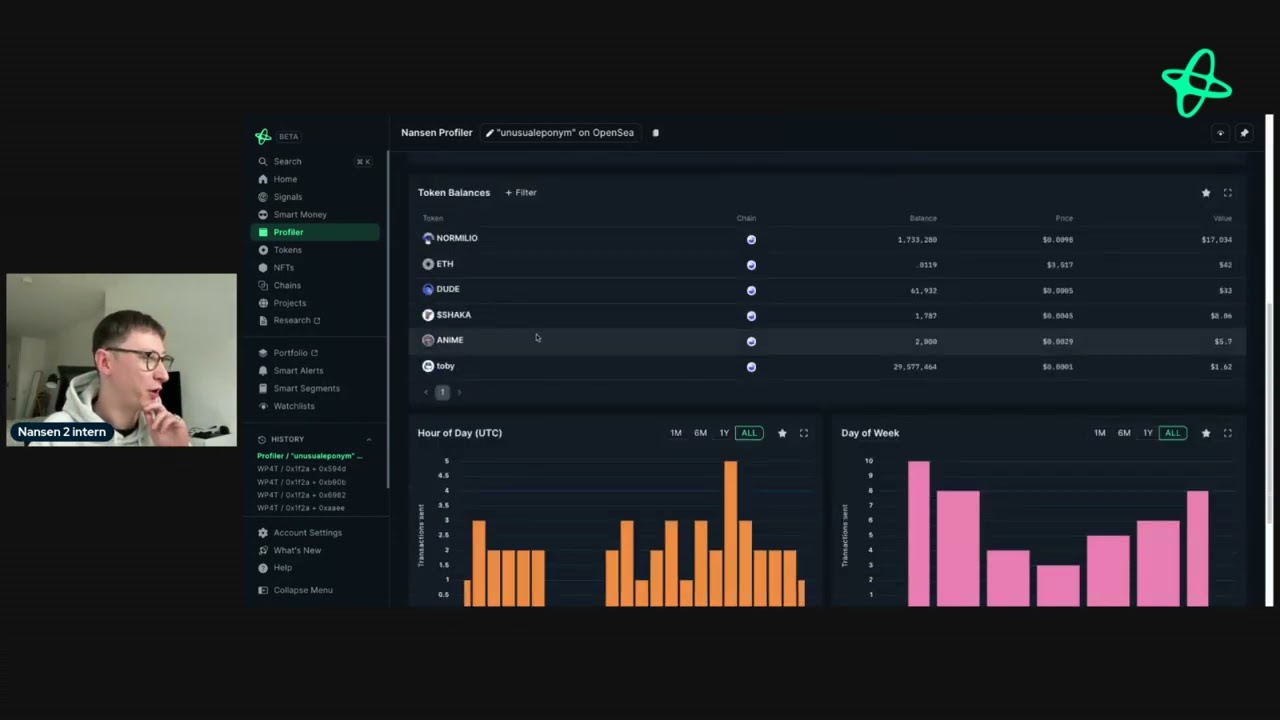The width and height of the screenshot is (1280, 720).
Task: Open the Search field in the sidebar
Action: (314, 161)
